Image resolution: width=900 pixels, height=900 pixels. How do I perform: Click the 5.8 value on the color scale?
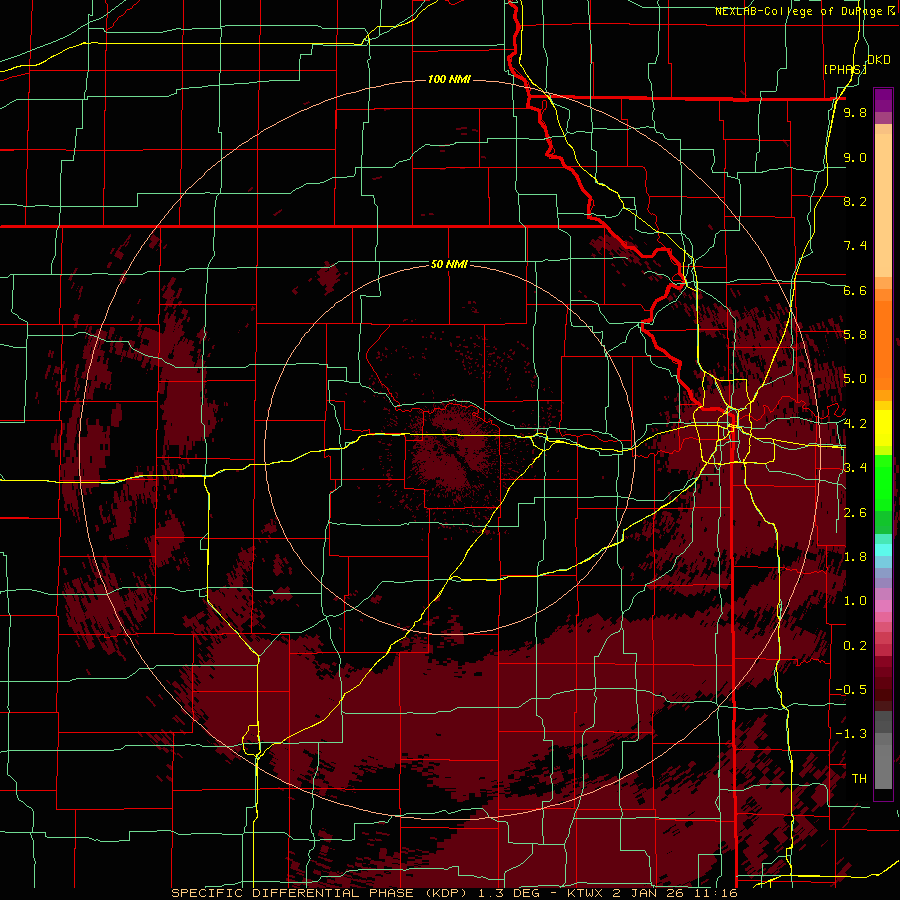click(855, 335)
